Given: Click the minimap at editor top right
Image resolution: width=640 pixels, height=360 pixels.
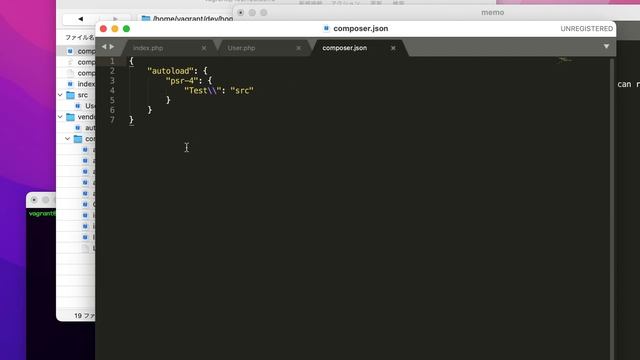Looking at the screenshot, I should (565, 60).
